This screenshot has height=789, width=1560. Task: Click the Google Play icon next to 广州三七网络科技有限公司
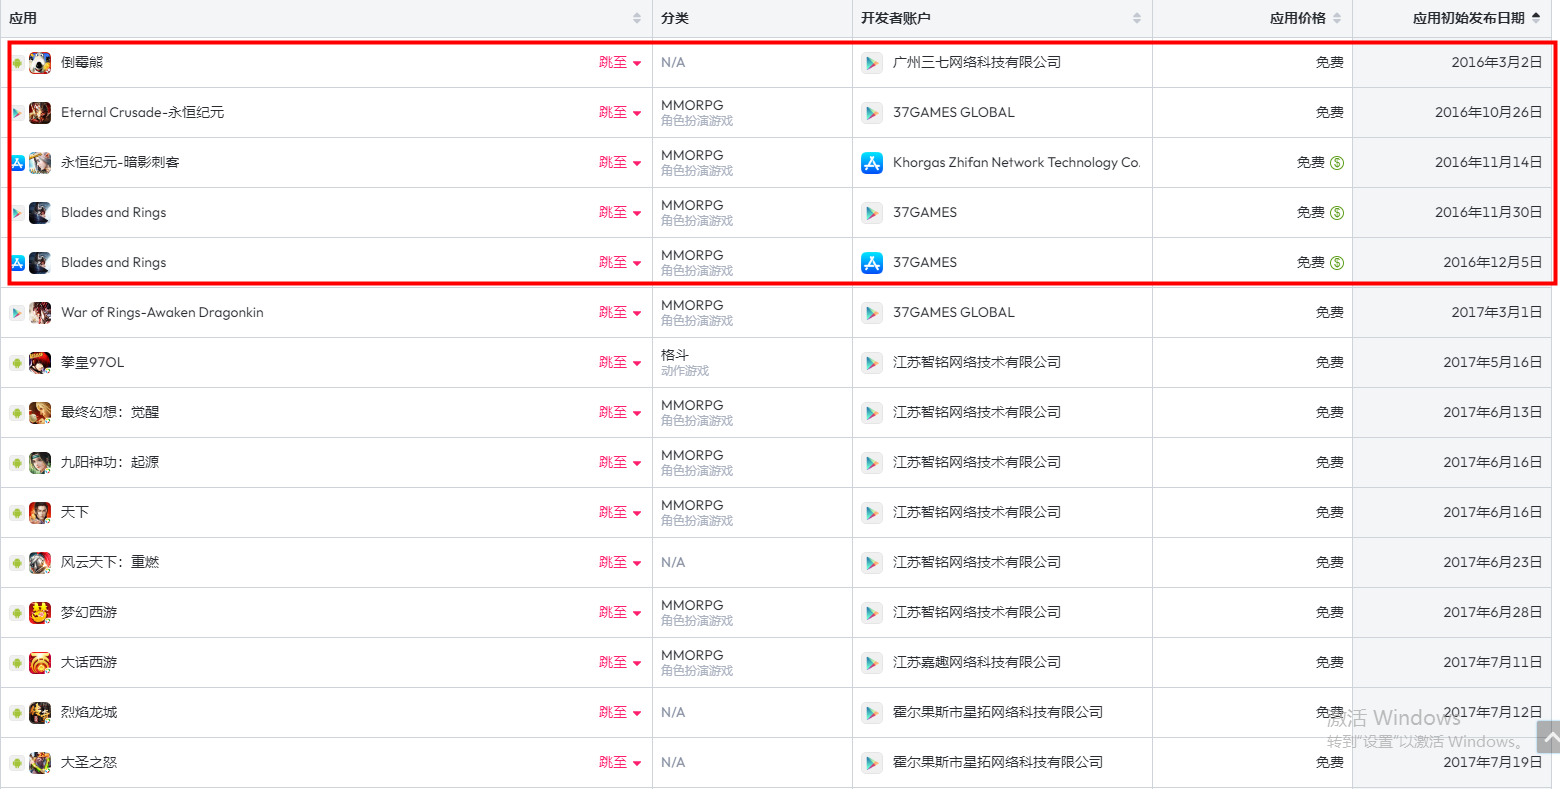[x=872, y=63]
